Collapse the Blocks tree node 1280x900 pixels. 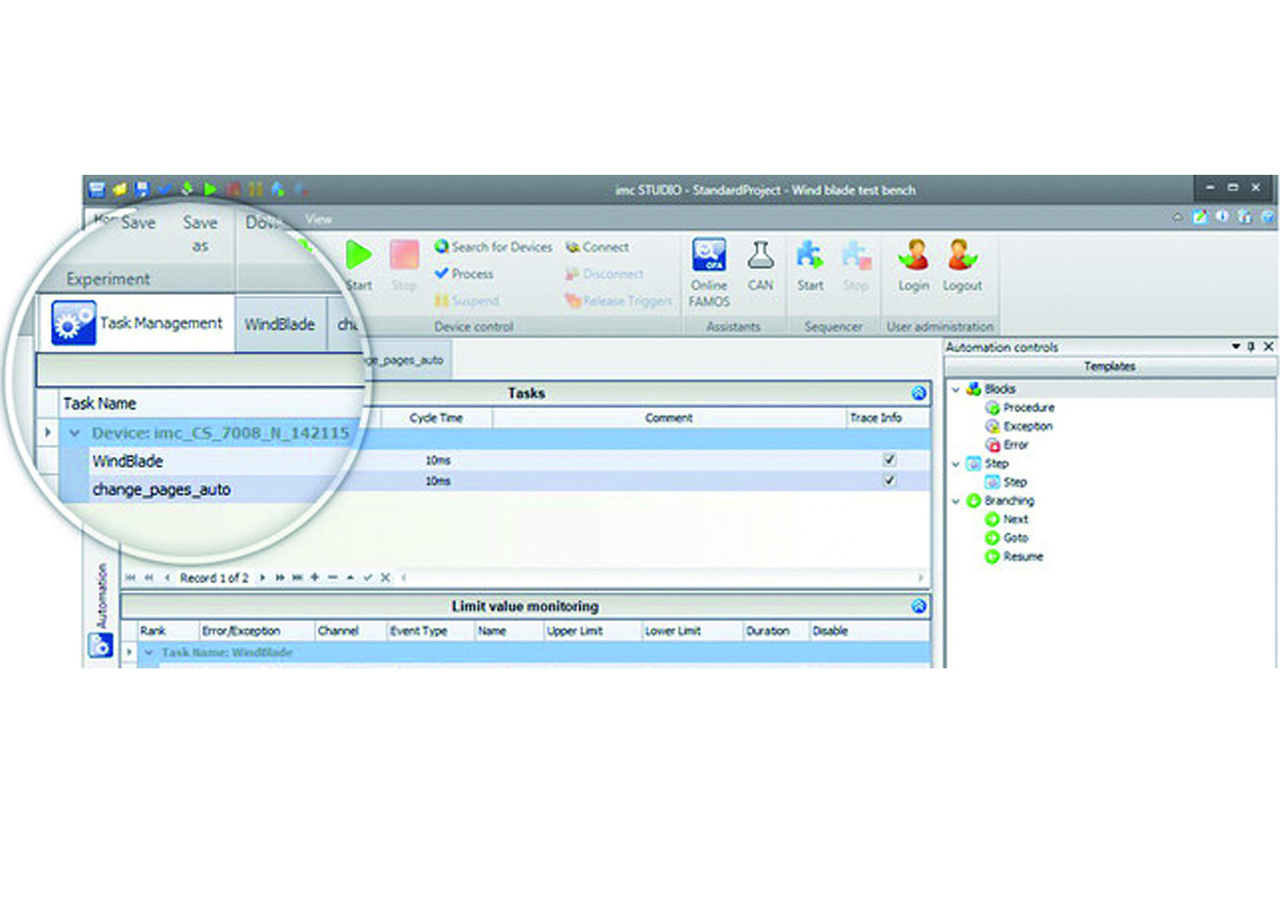955,389
